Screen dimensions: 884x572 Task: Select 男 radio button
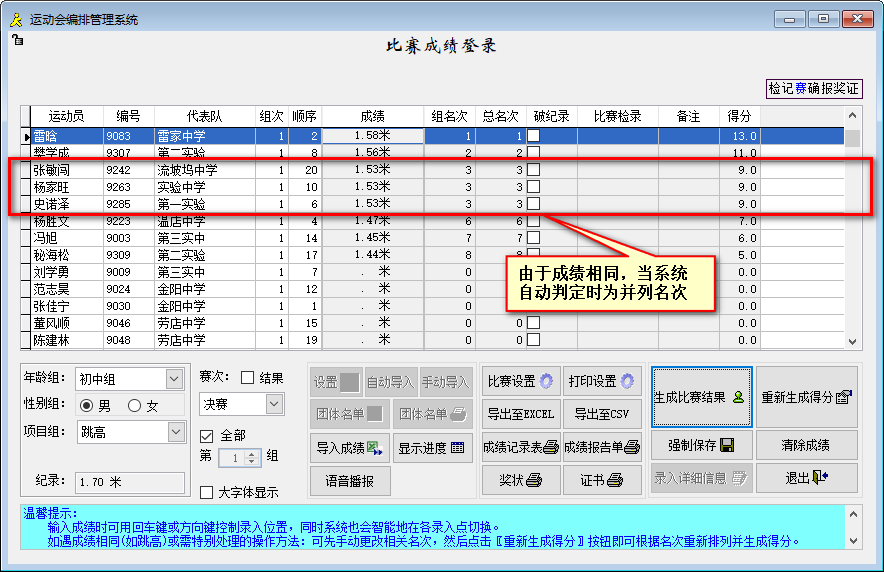pyautogui.click(x=86, y=405)
